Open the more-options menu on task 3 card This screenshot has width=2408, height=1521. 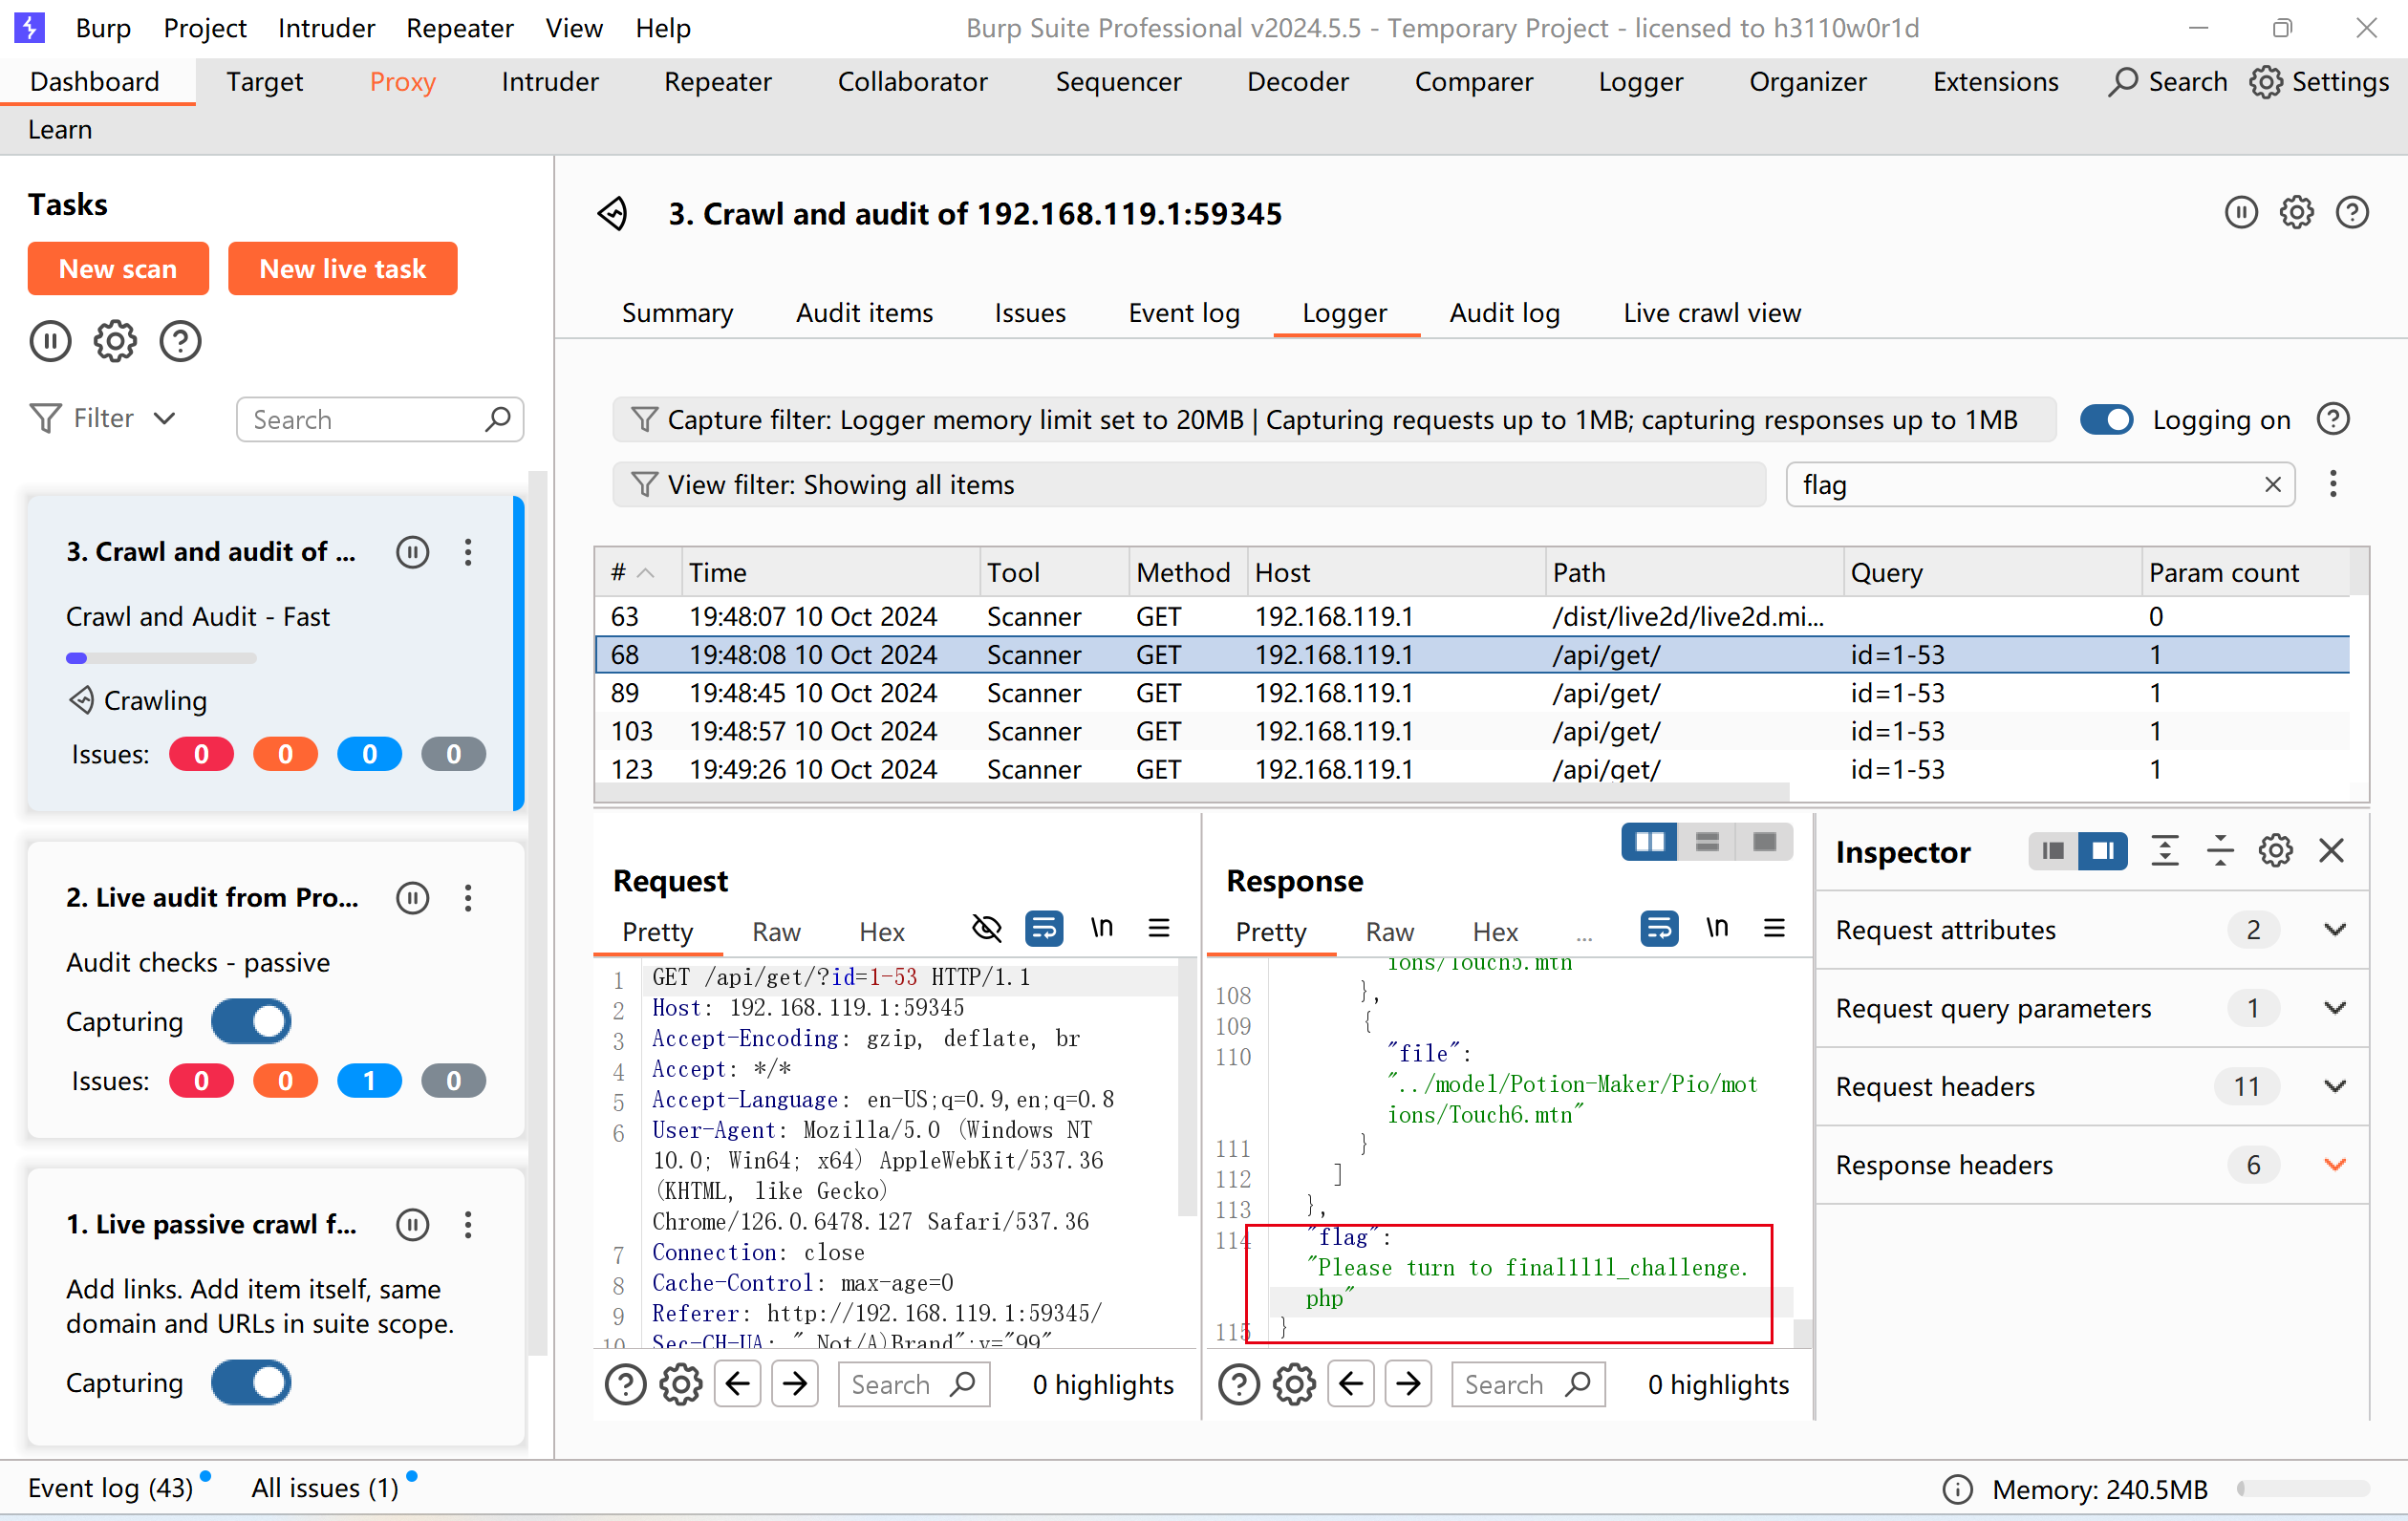[468, 552]
